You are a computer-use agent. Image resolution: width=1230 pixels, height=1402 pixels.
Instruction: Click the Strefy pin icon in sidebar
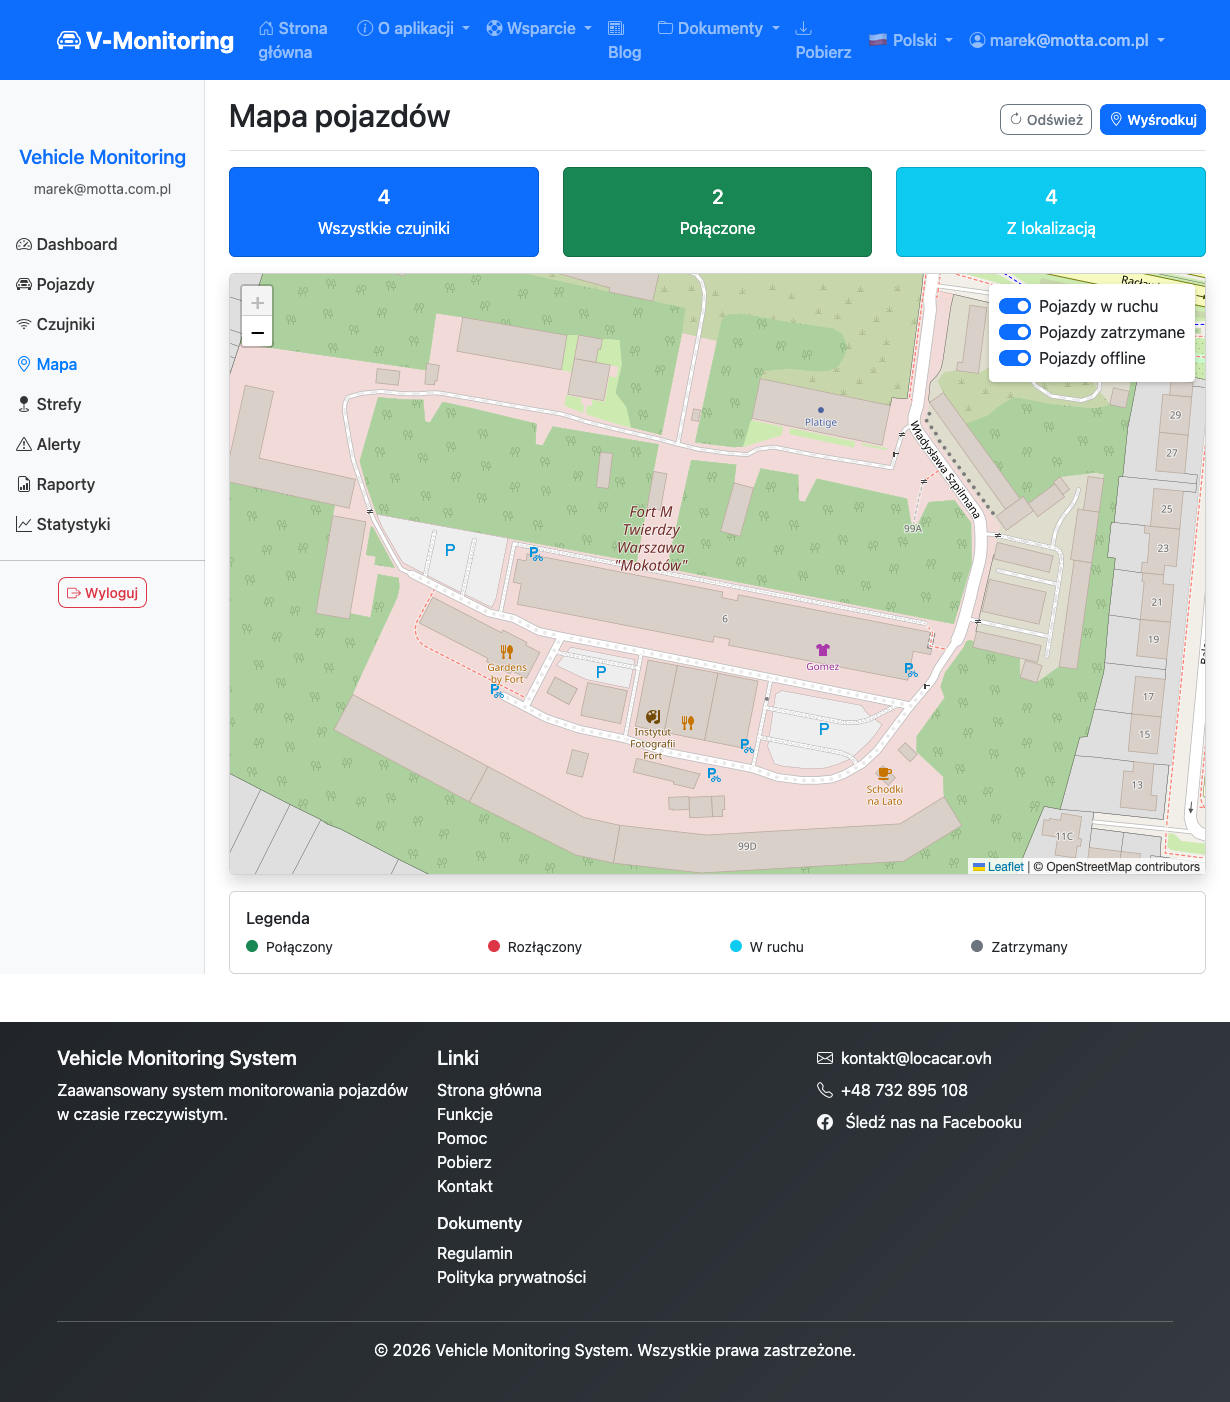(x=24, y=405)
